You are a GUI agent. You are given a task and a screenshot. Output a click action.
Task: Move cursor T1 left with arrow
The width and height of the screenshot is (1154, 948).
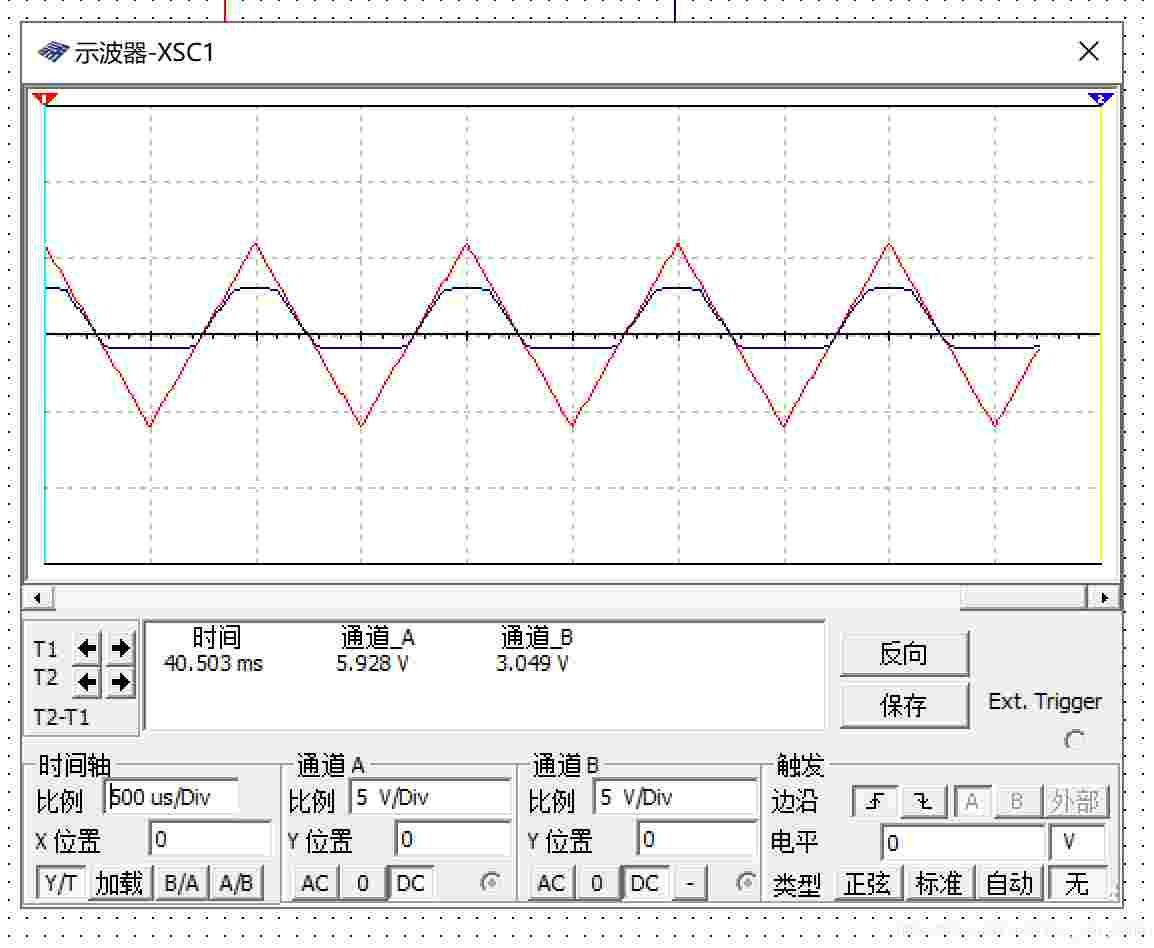(x=87, y=648)
